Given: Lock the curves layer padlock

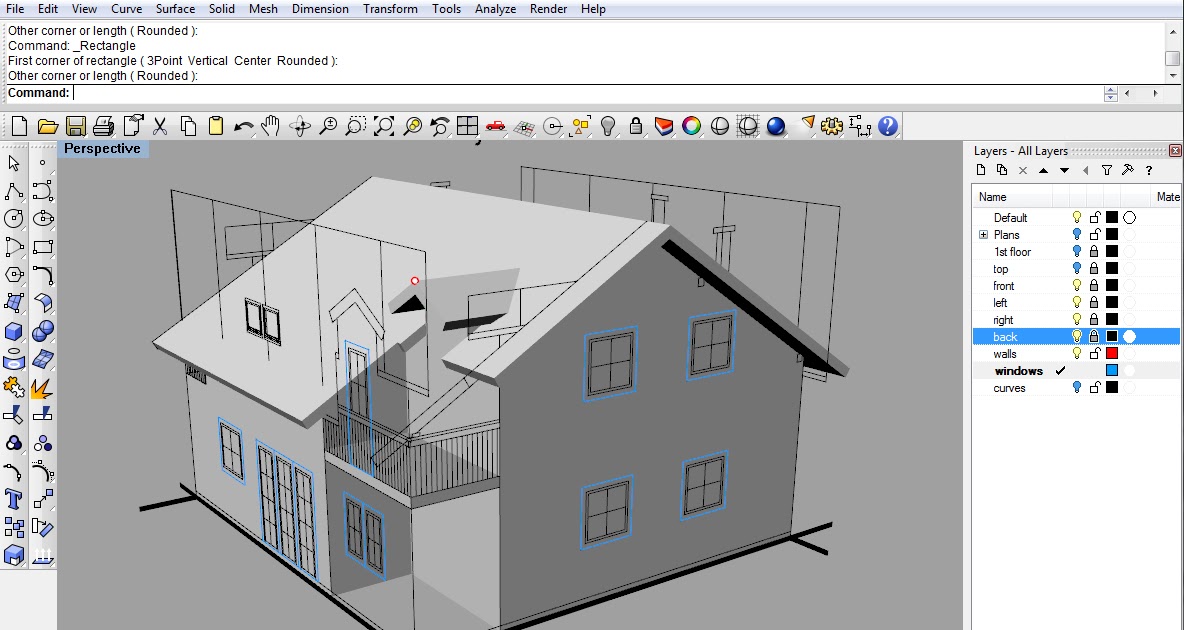Looking at the screenshot, I should pos(1094,388).
